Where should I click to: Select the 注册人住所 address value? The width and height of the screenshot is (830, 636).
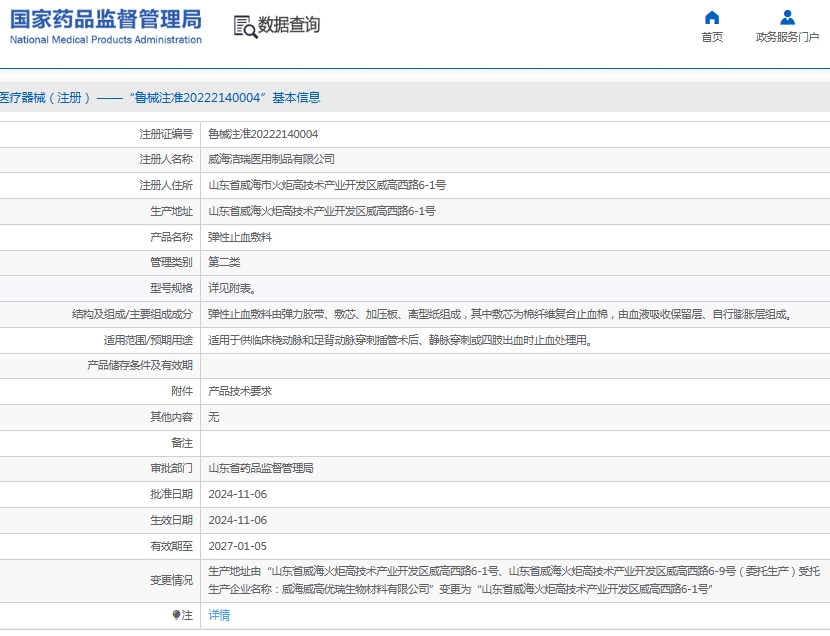pyautogui.click(x=327, y=185)
